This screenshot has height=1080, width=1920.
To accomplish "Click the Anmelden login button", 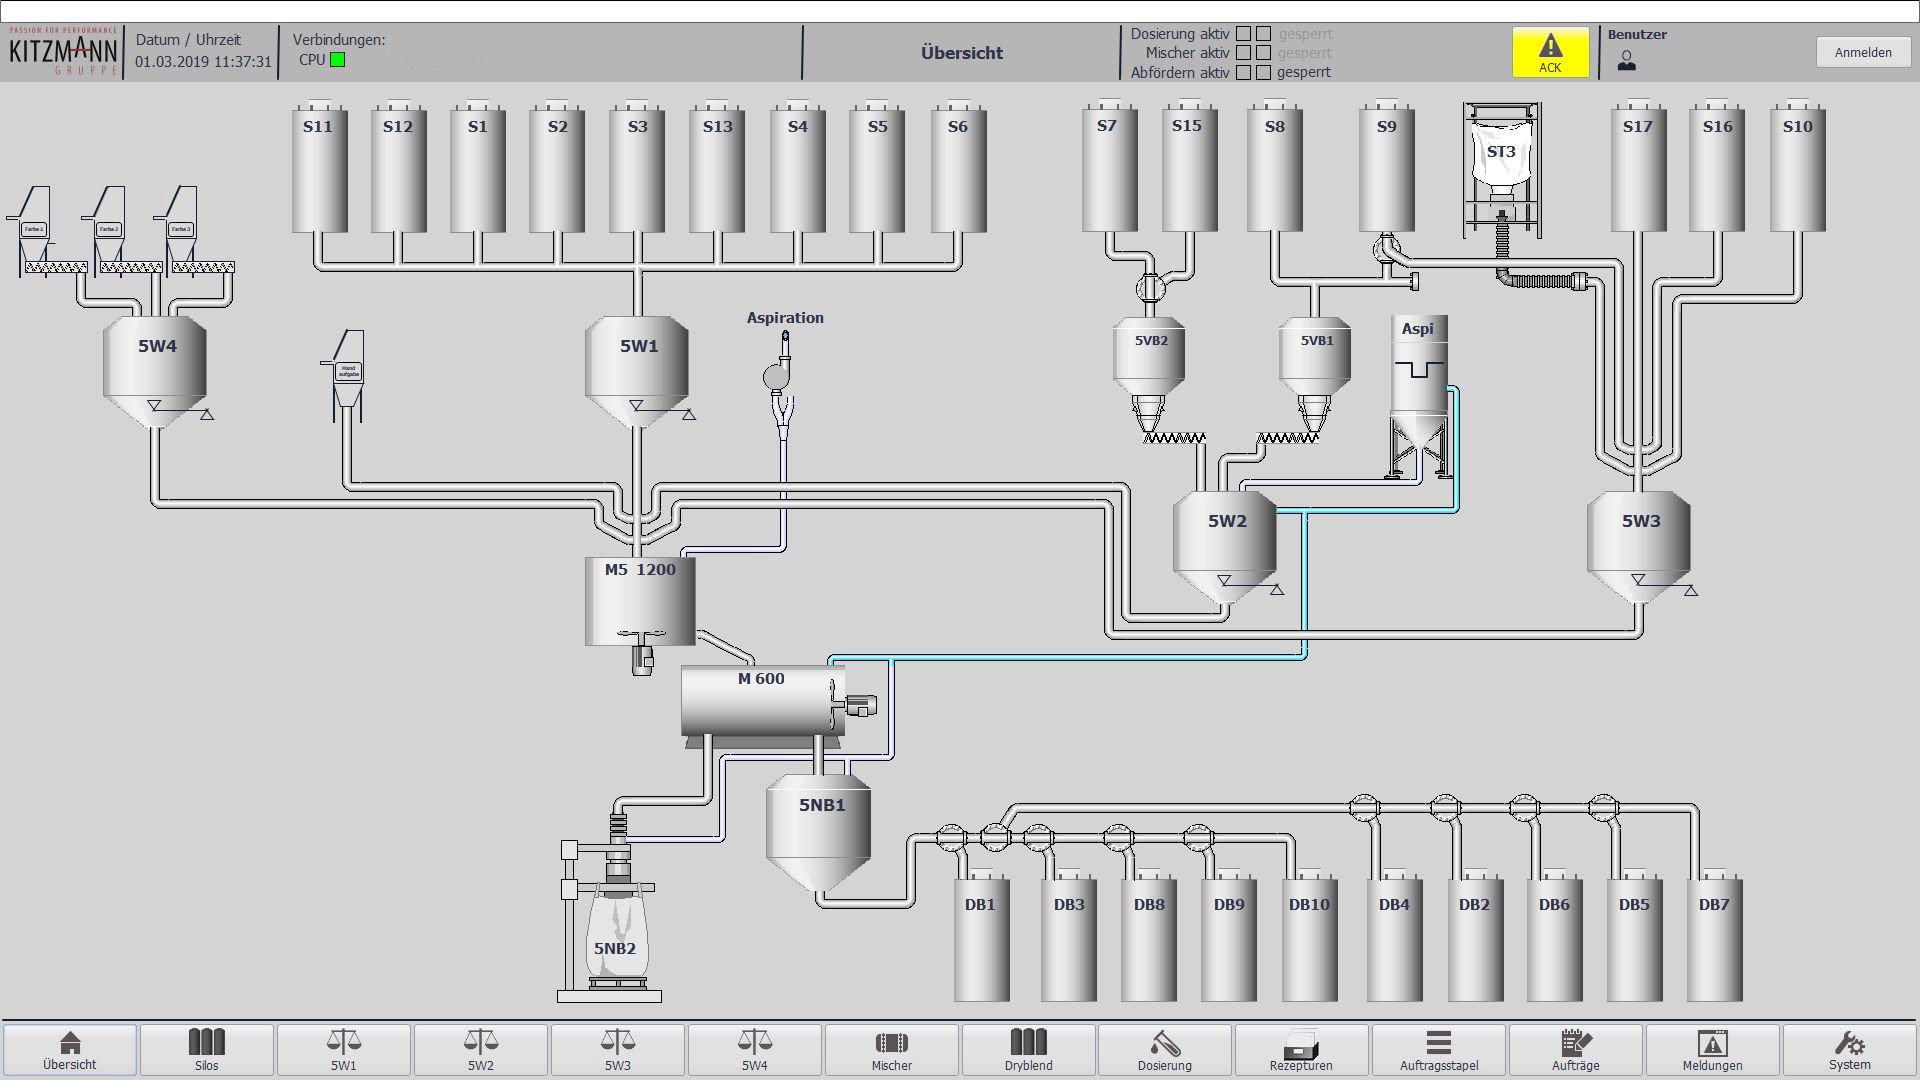I will (1862, 53).
